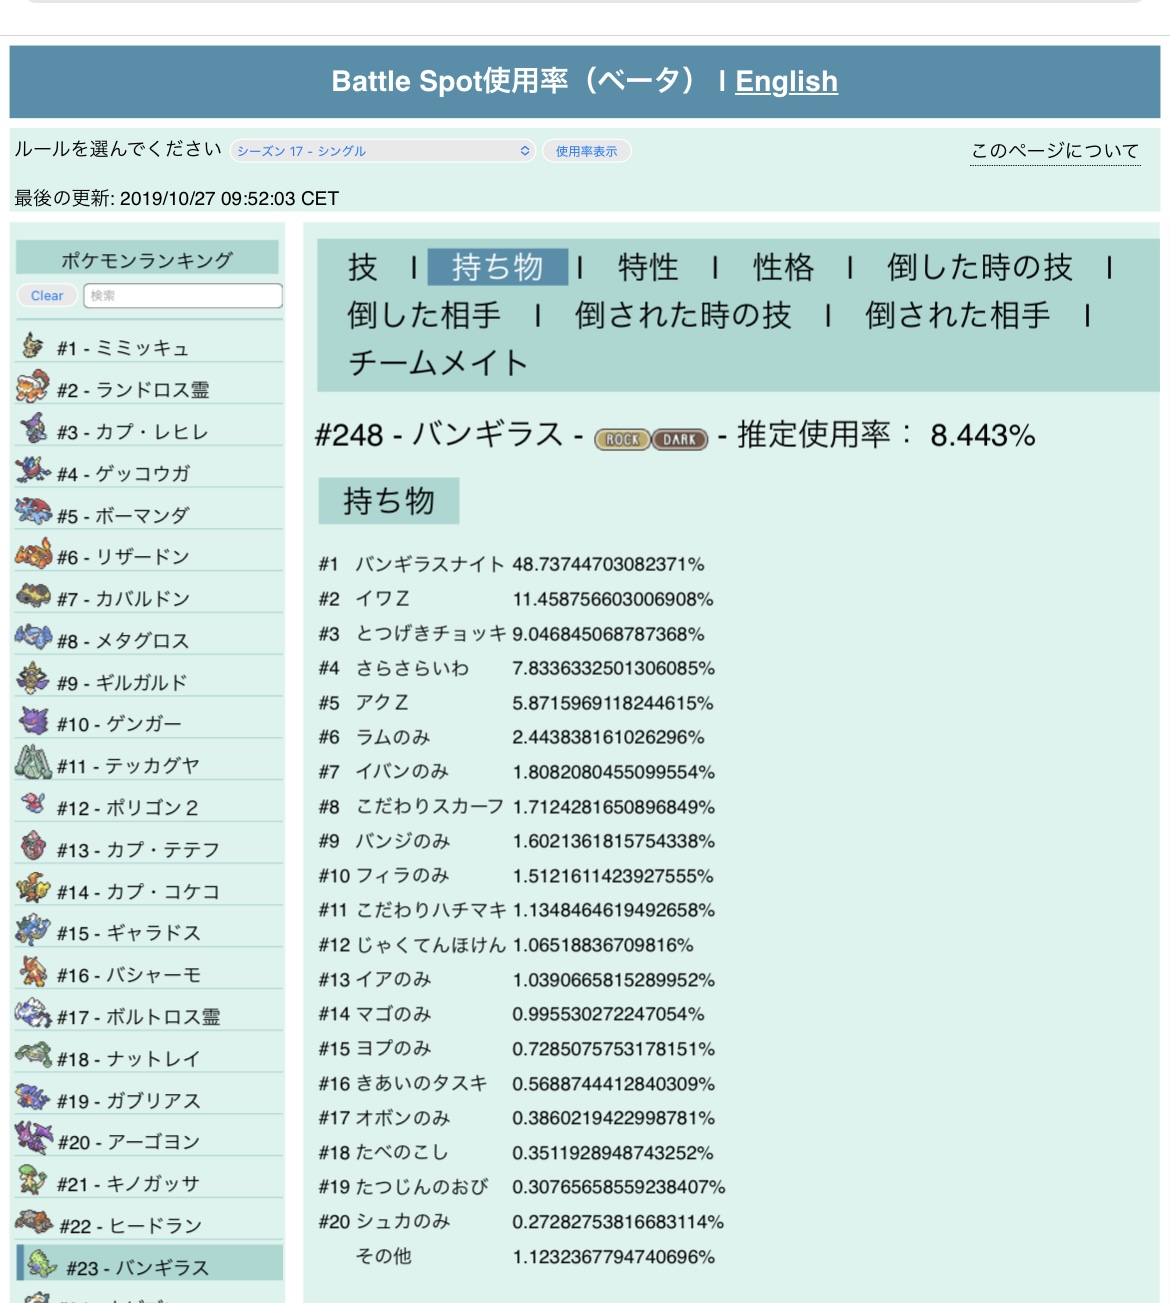Click the ギルガルド sprite icon
This screenshot has height=1303, width=1170.
point(33,679)
